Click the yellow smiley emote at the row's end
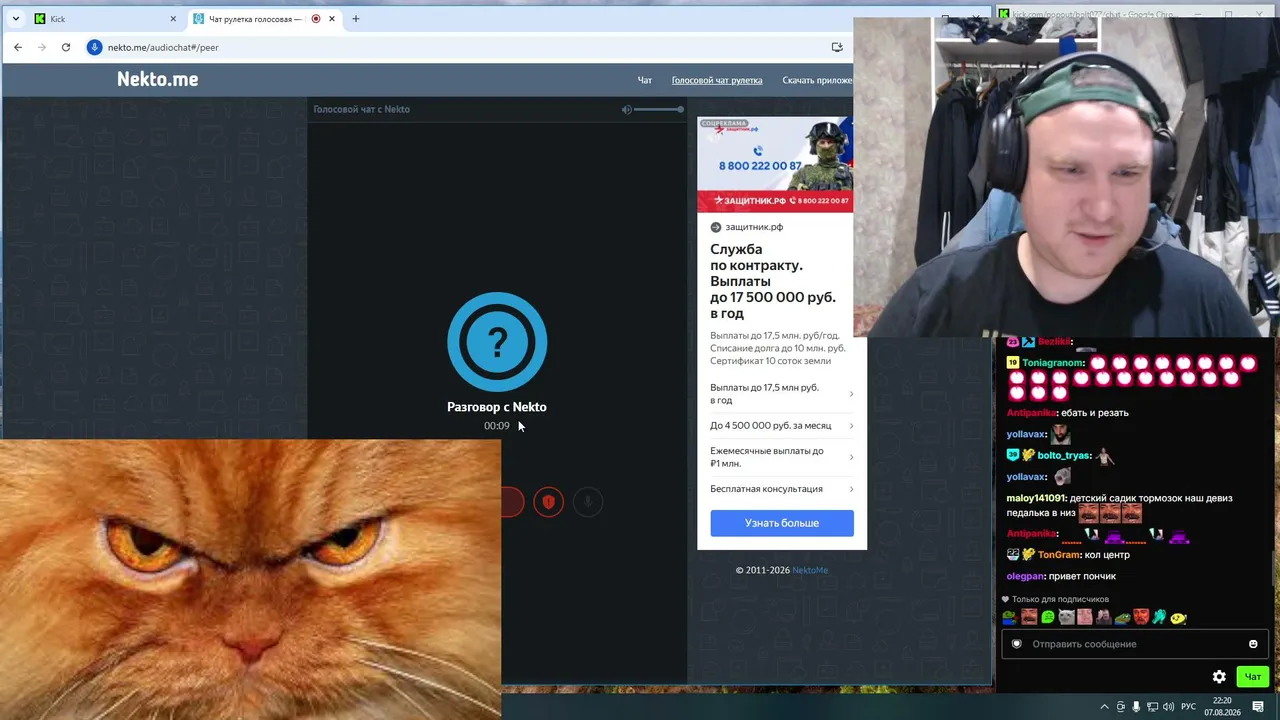The width and height of the screenshot is (1280, 720). click(x=1178, y=617)
